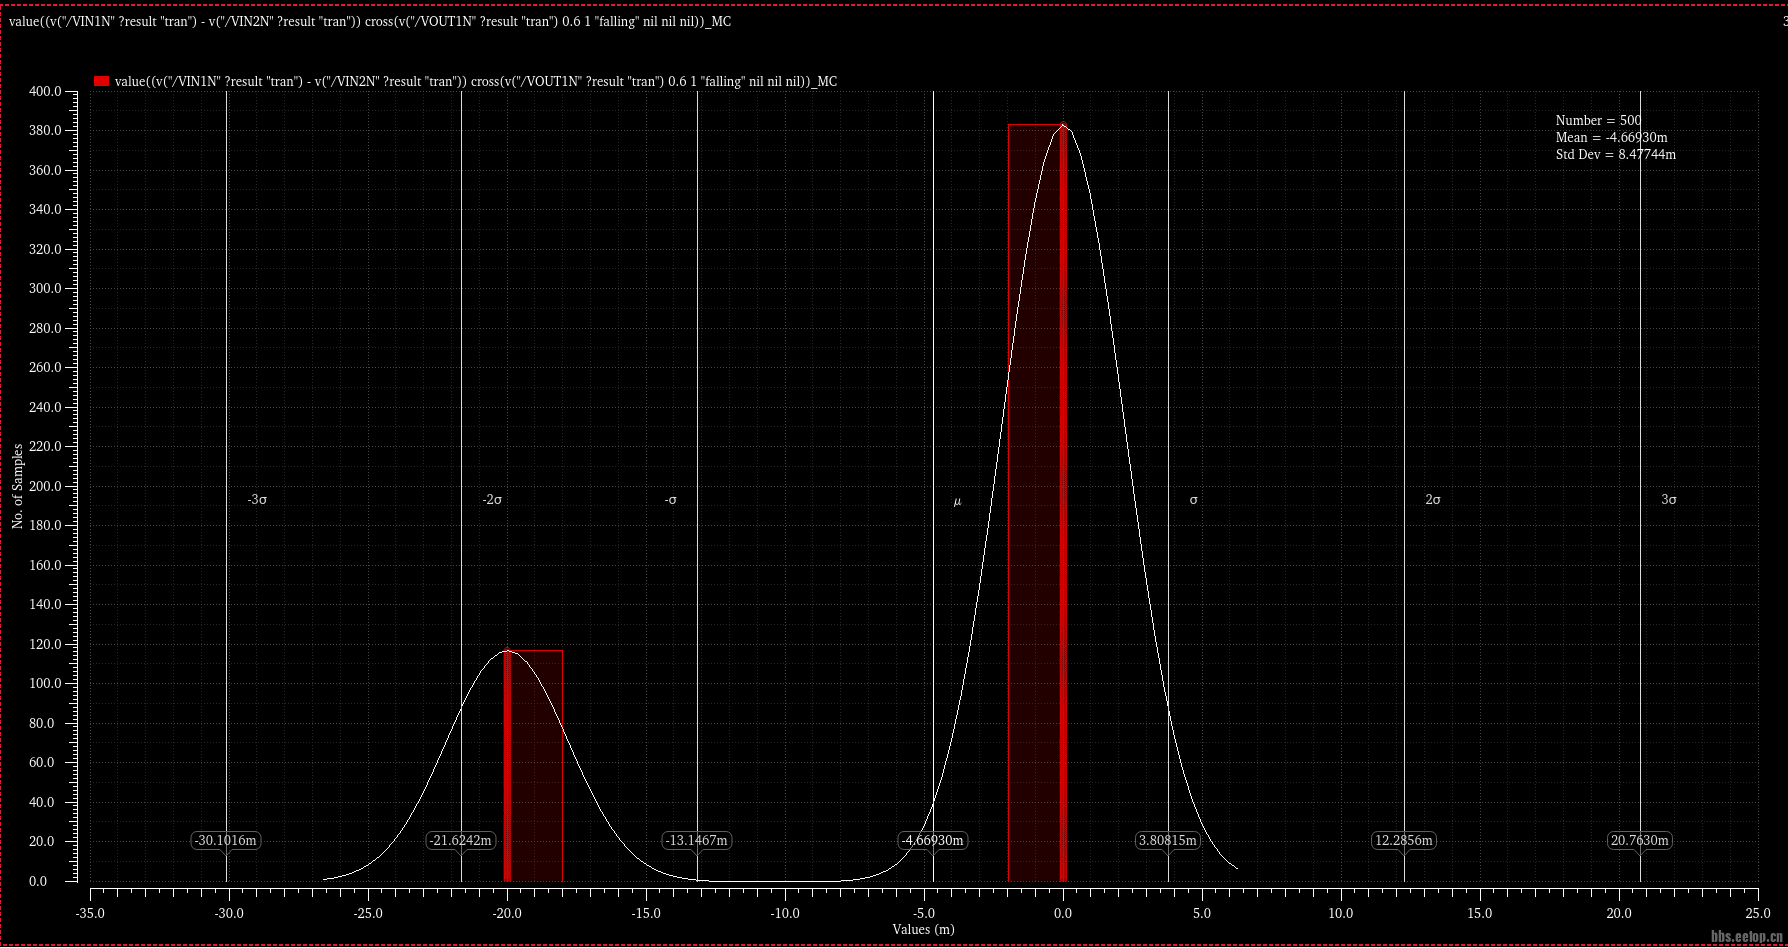Click the 2σ line label
Screen dimensions: 1788x948
pyautogui.click(x=1433, y=499)
